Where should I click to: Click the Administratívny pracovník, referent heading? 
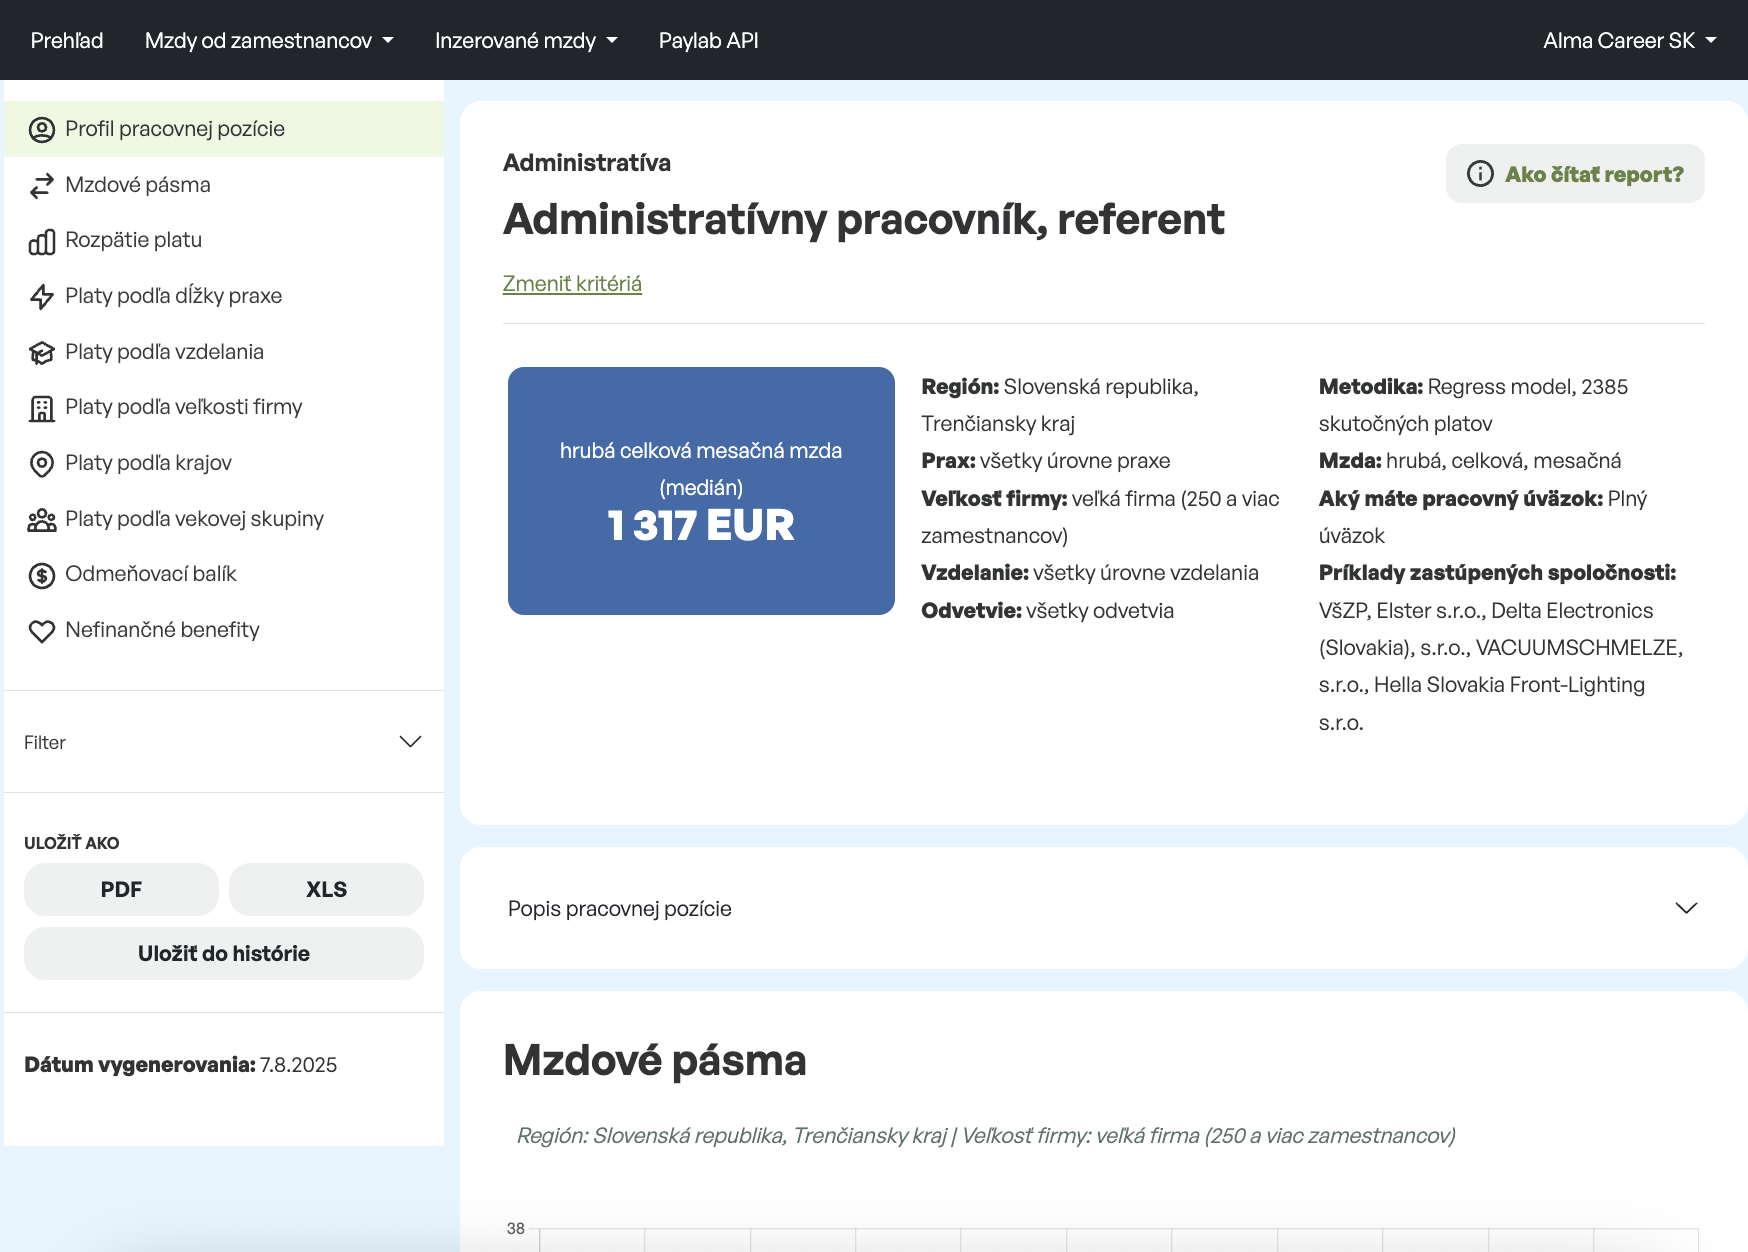[x=864, y=219]
